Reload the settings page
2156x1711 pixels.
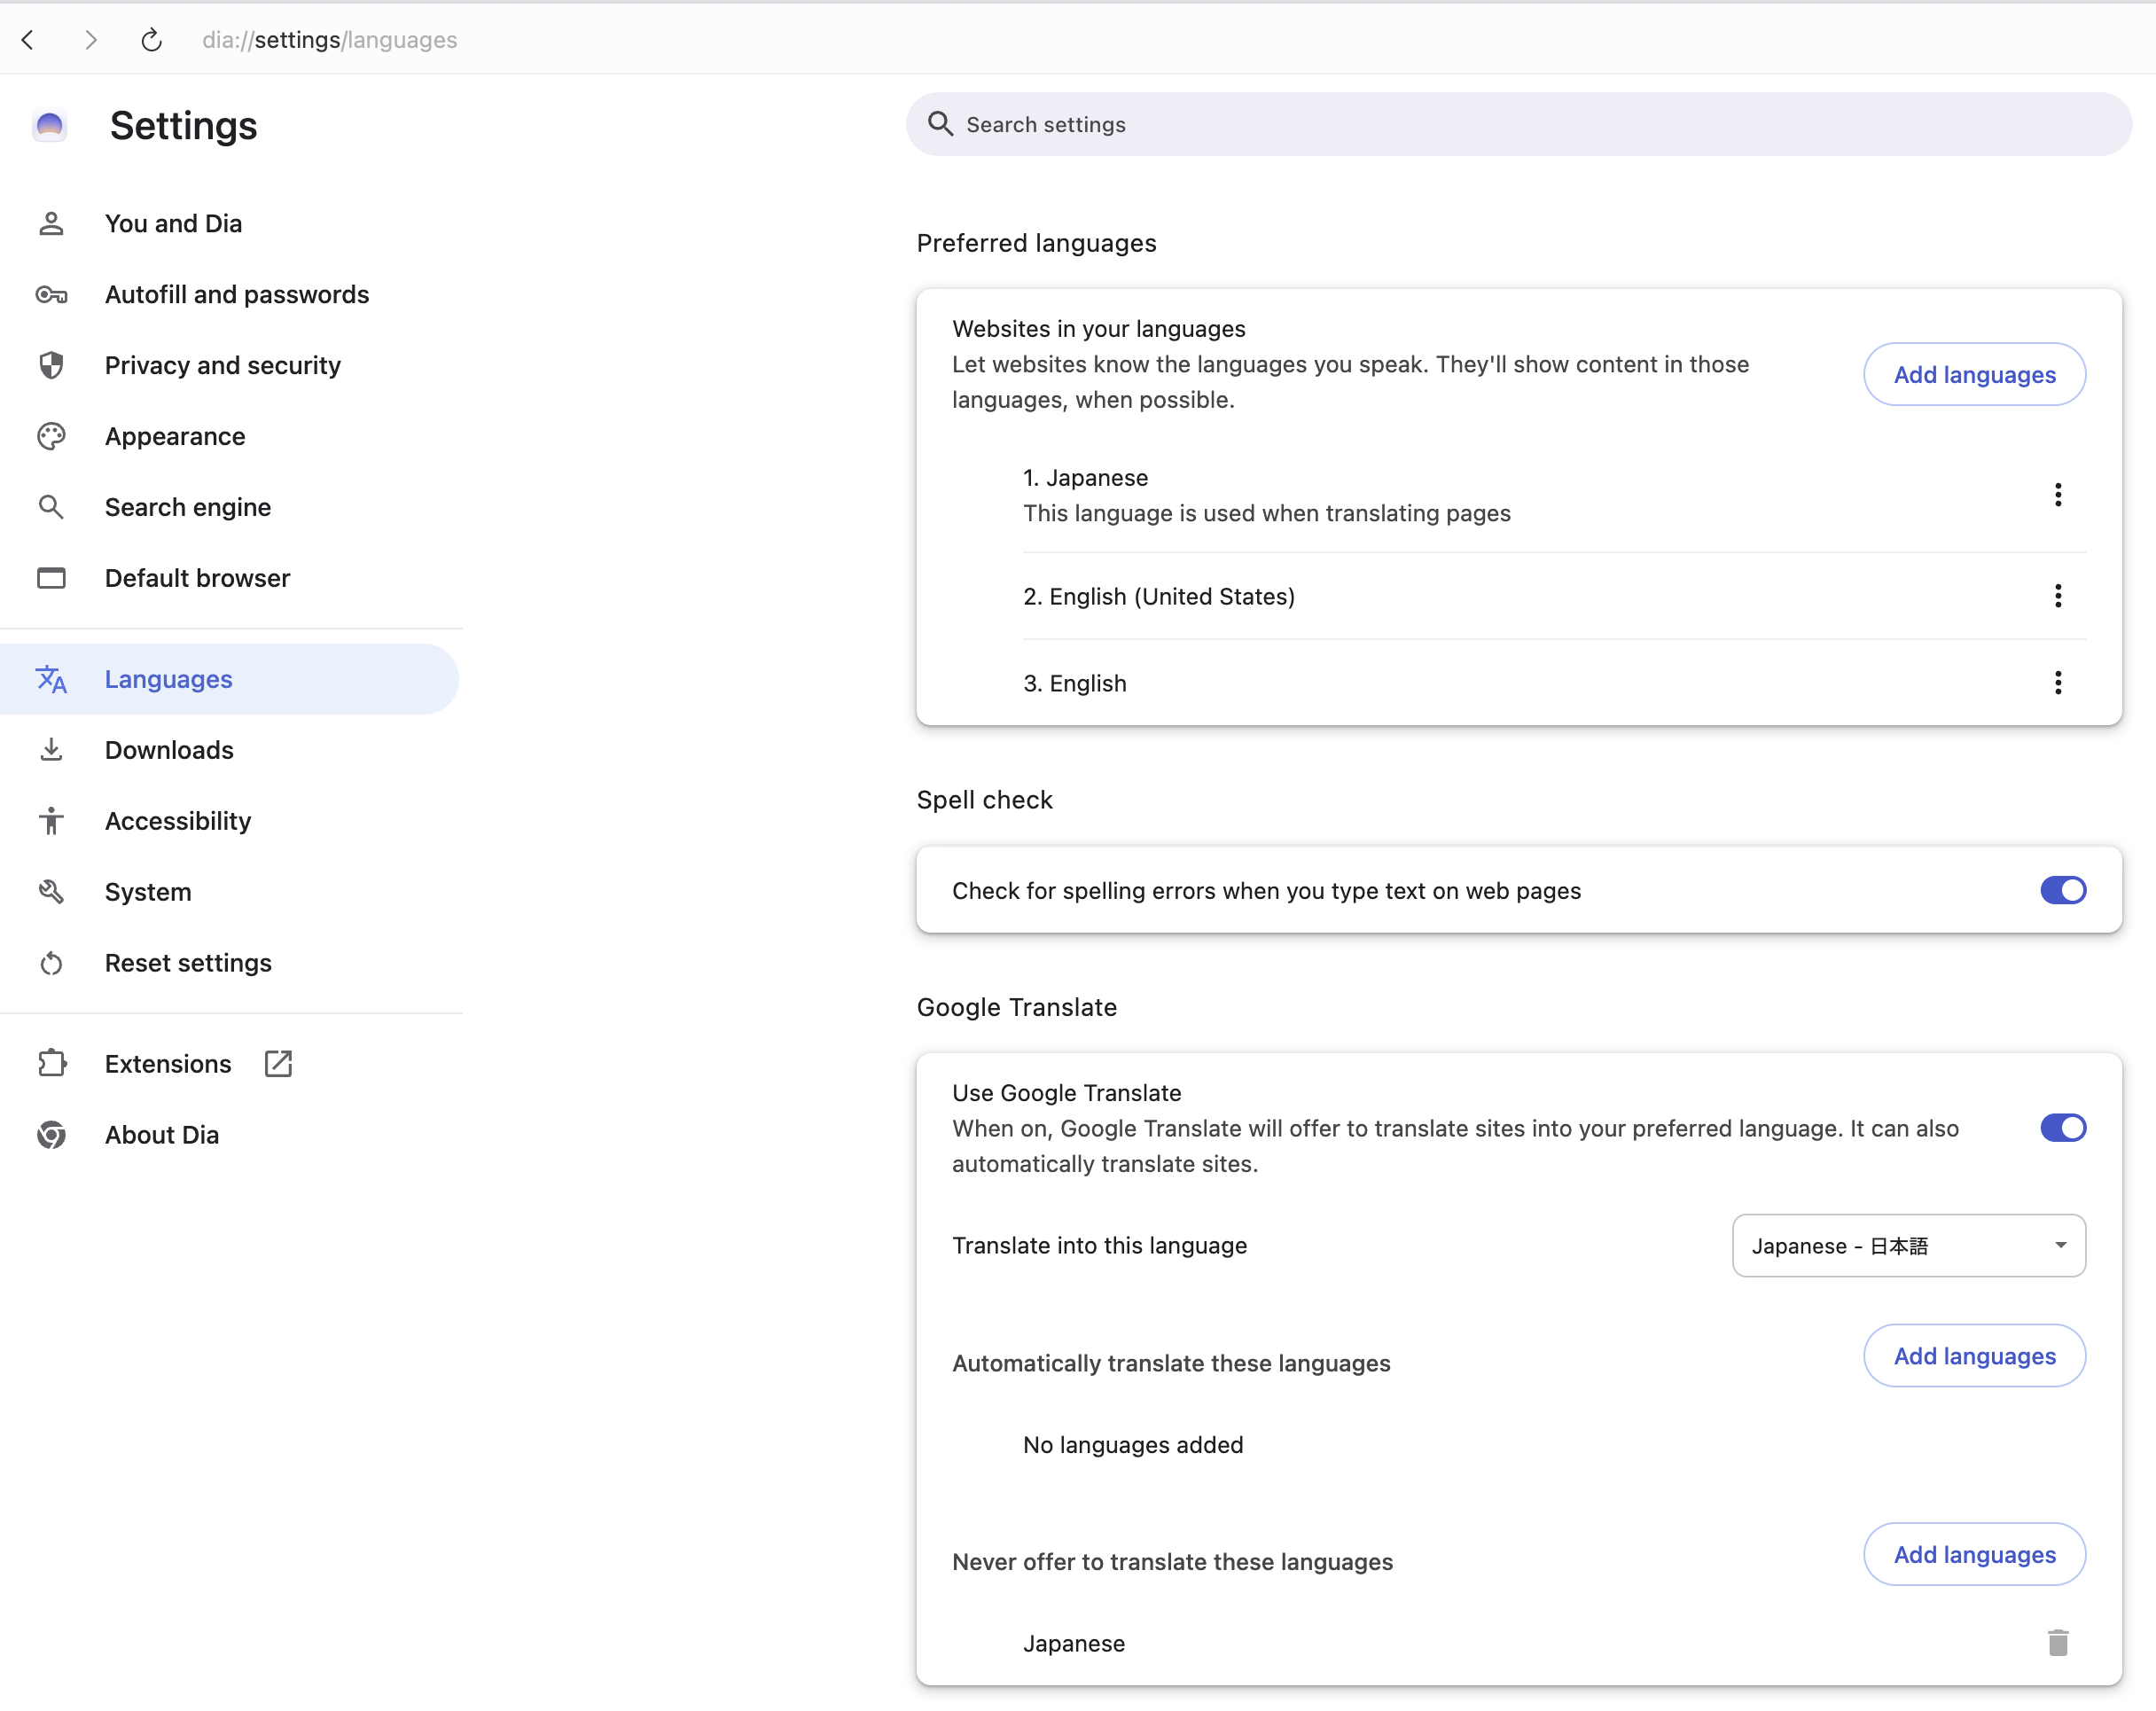click(151, 40)
